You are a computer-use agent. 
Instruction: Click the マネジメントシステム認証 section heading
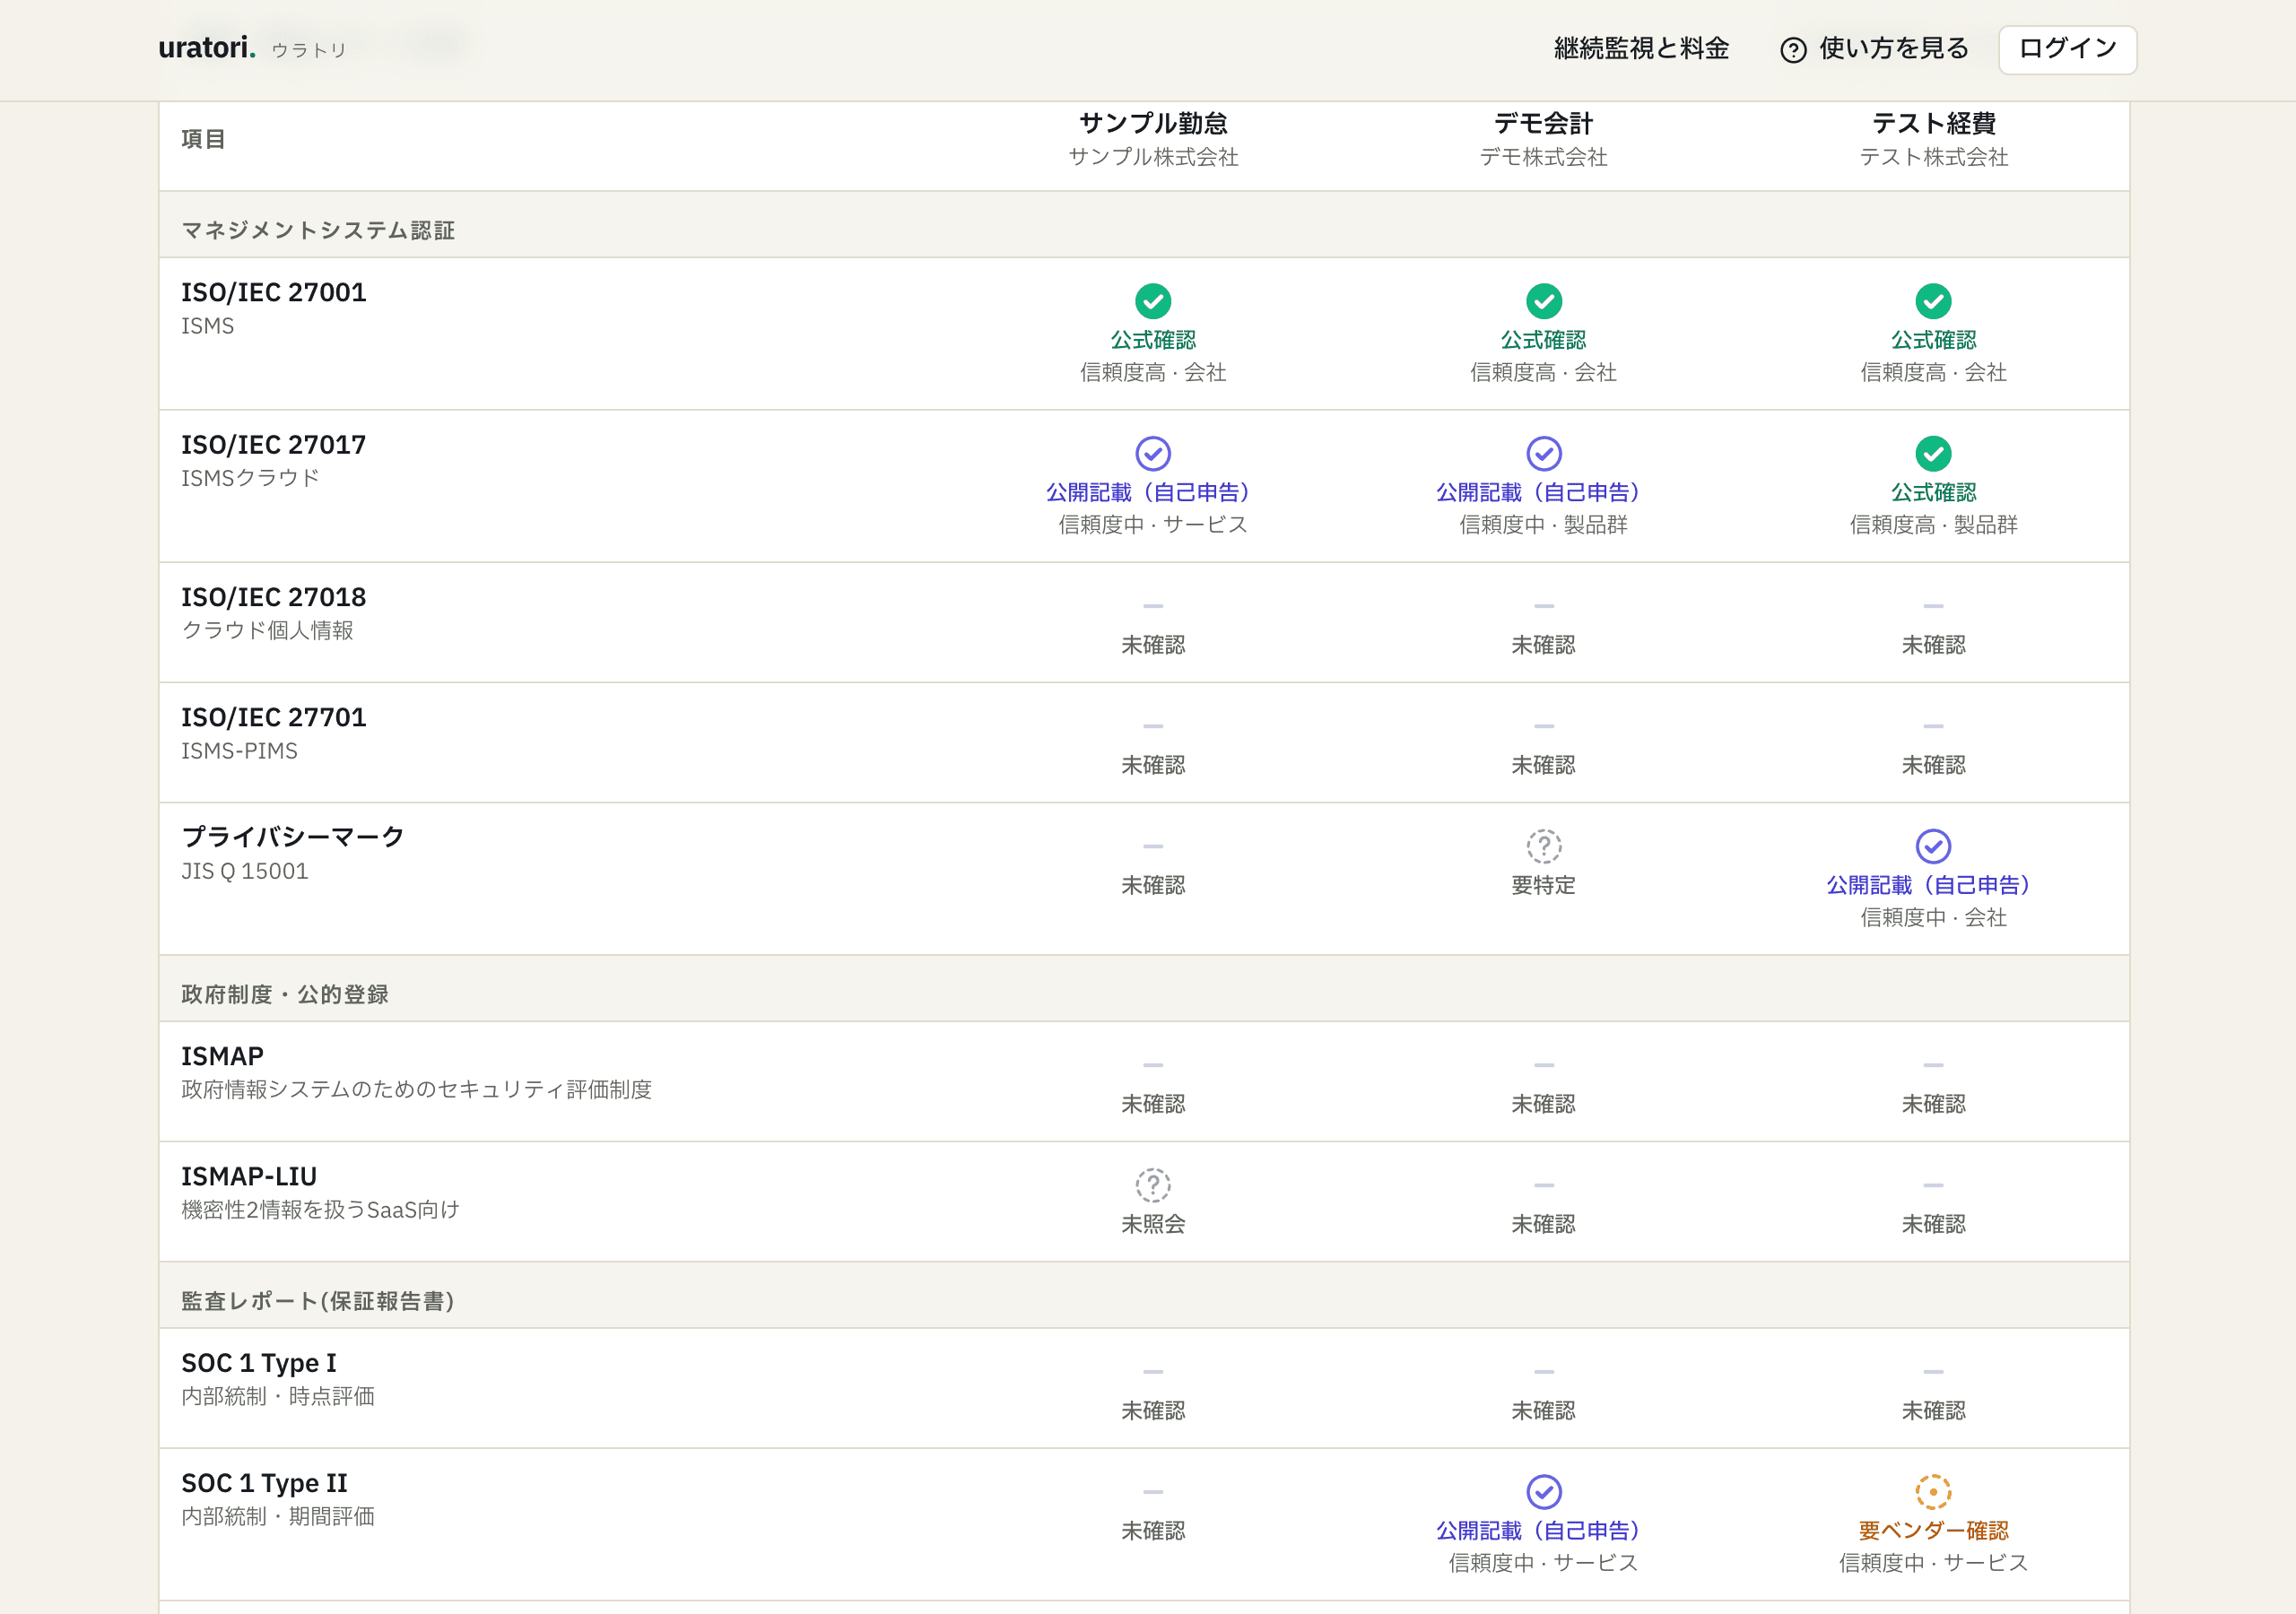[x=318, y=230]
